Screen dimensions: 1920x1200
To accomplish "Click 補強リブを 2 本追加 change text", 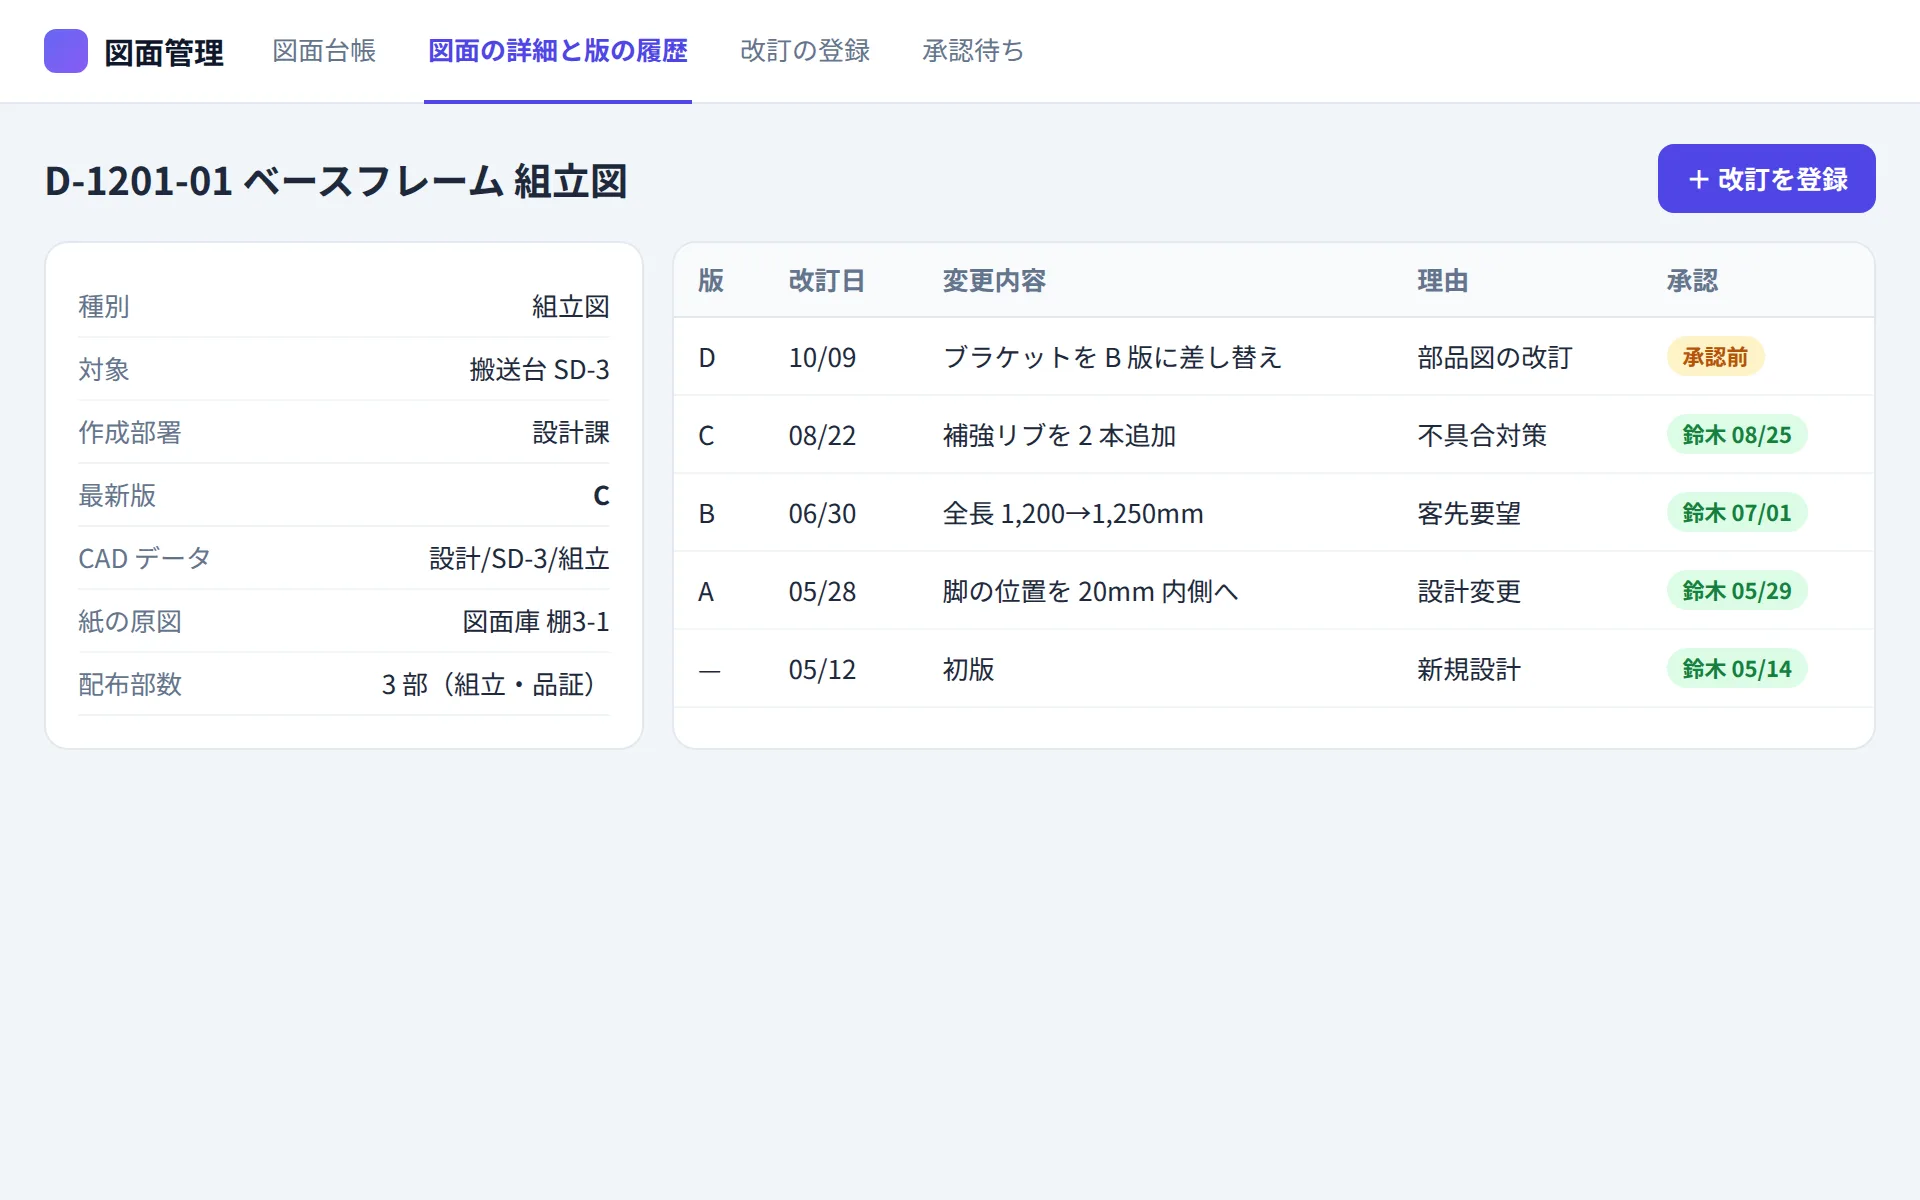I will 1059,436.
